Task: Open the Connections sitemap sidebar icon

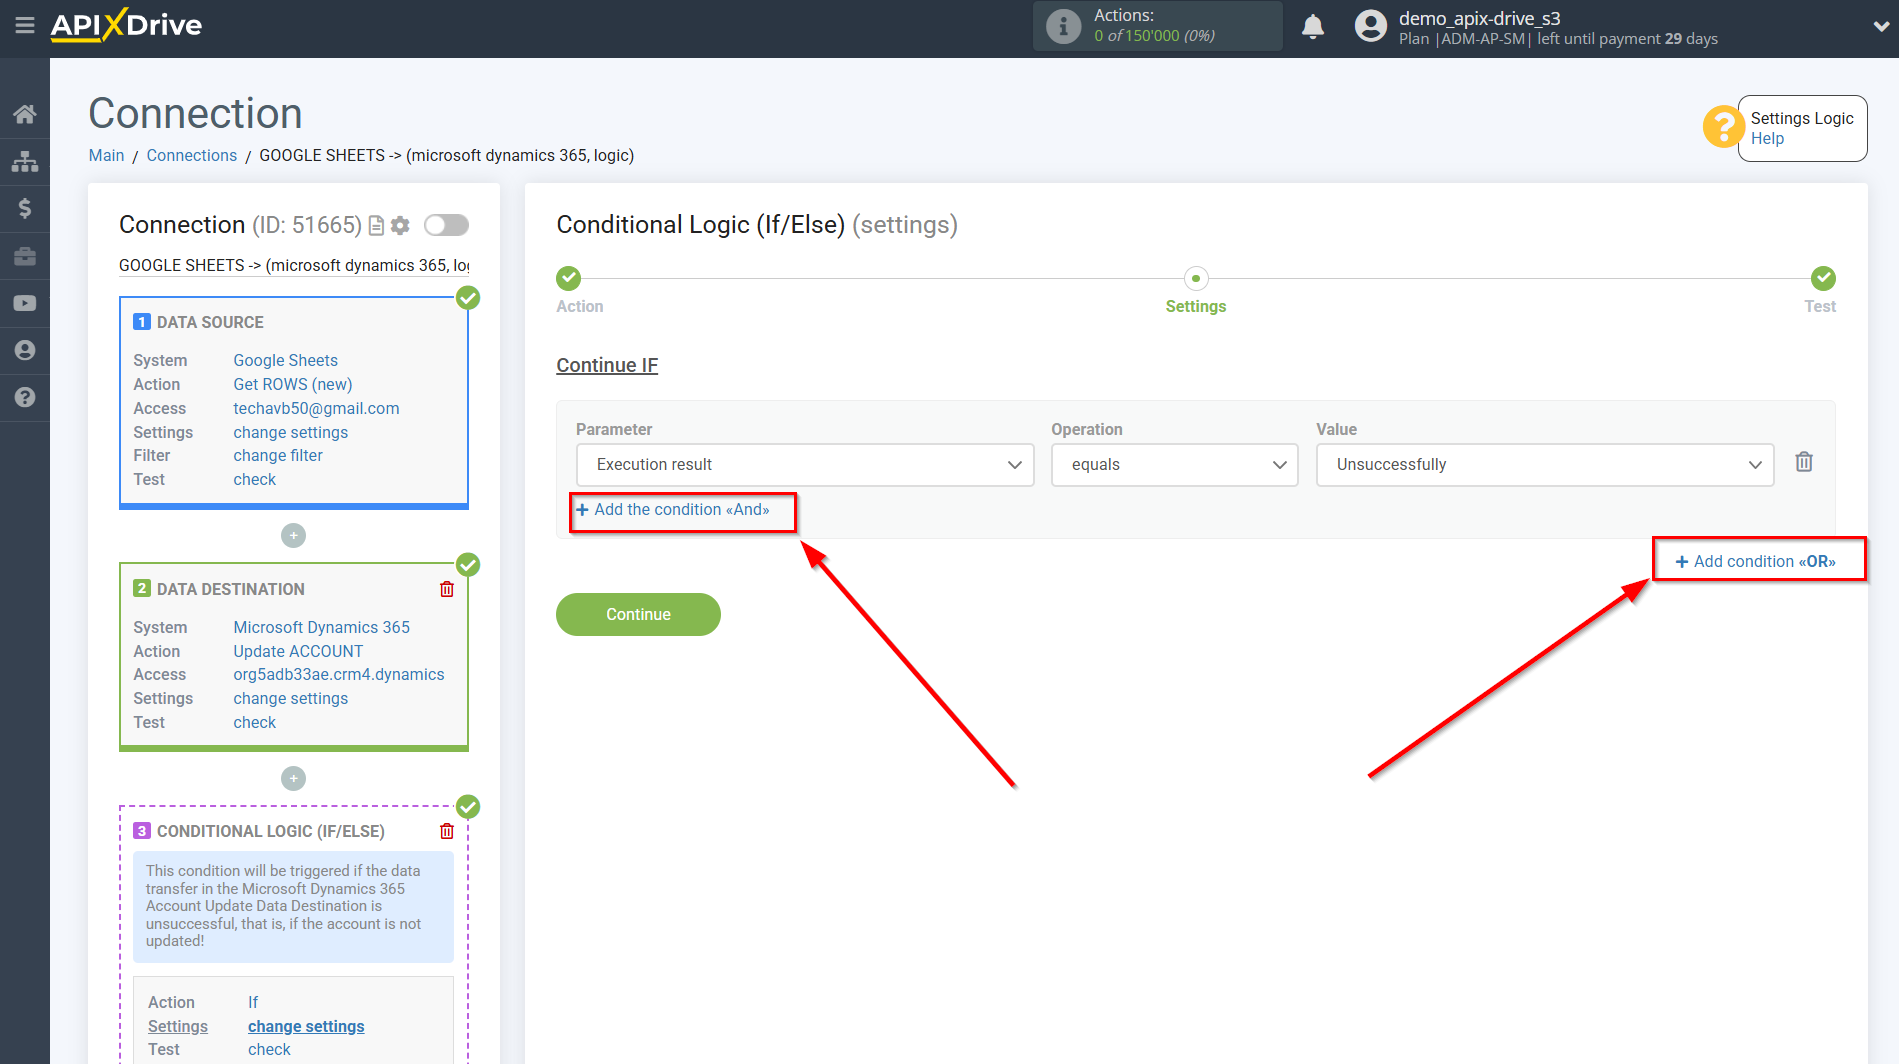Action: (25, 161)
